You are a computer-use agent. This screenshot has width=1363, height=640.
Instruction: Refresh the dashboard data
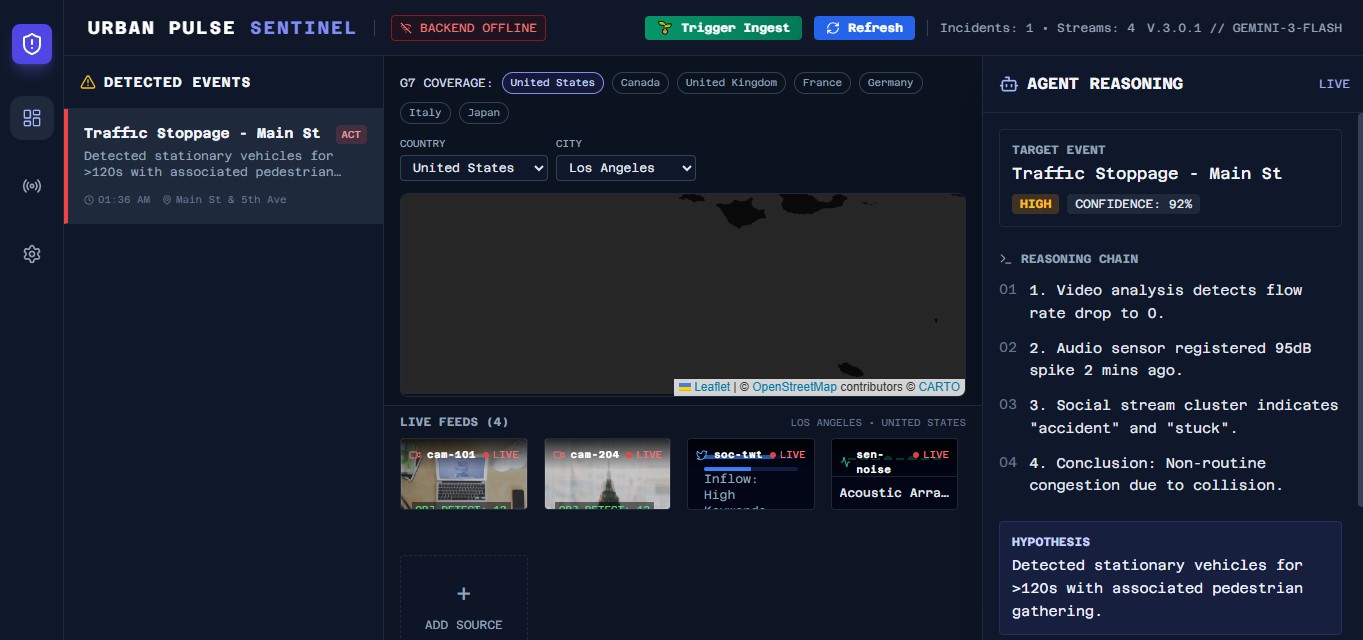(x=864, y=28)
